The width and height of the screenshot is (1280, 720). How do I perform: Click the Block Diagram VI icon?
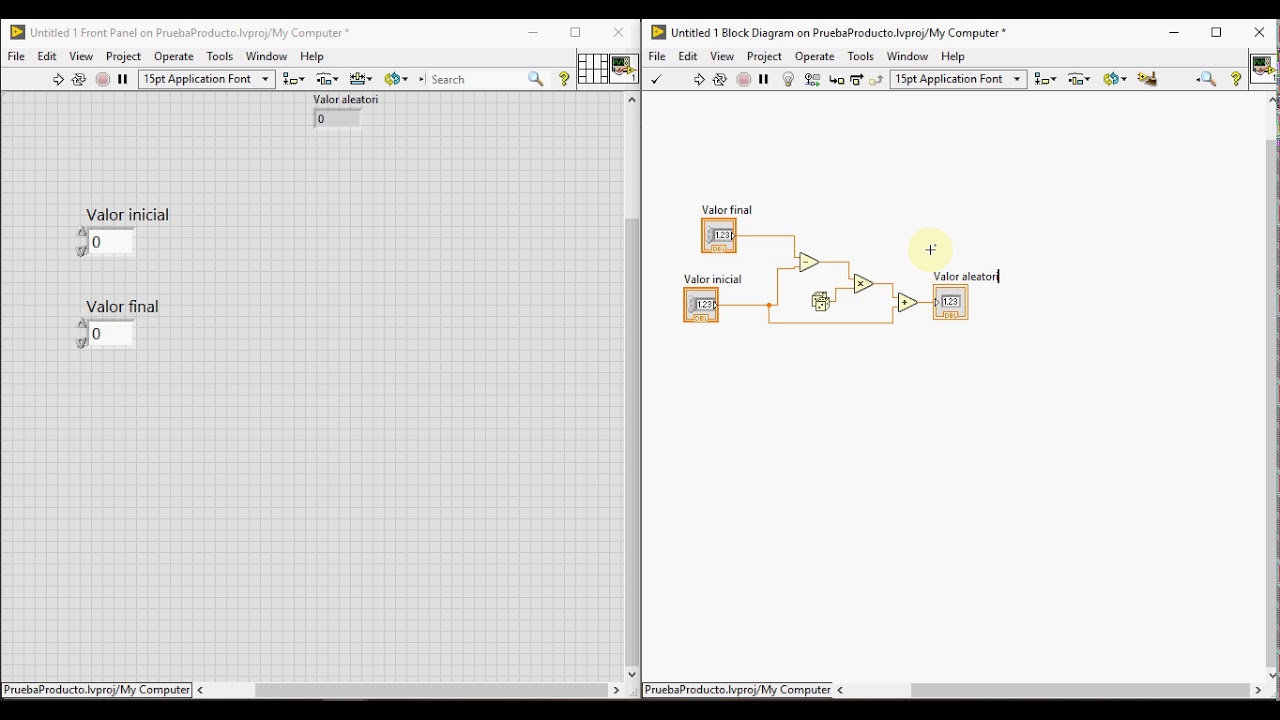1264,68
